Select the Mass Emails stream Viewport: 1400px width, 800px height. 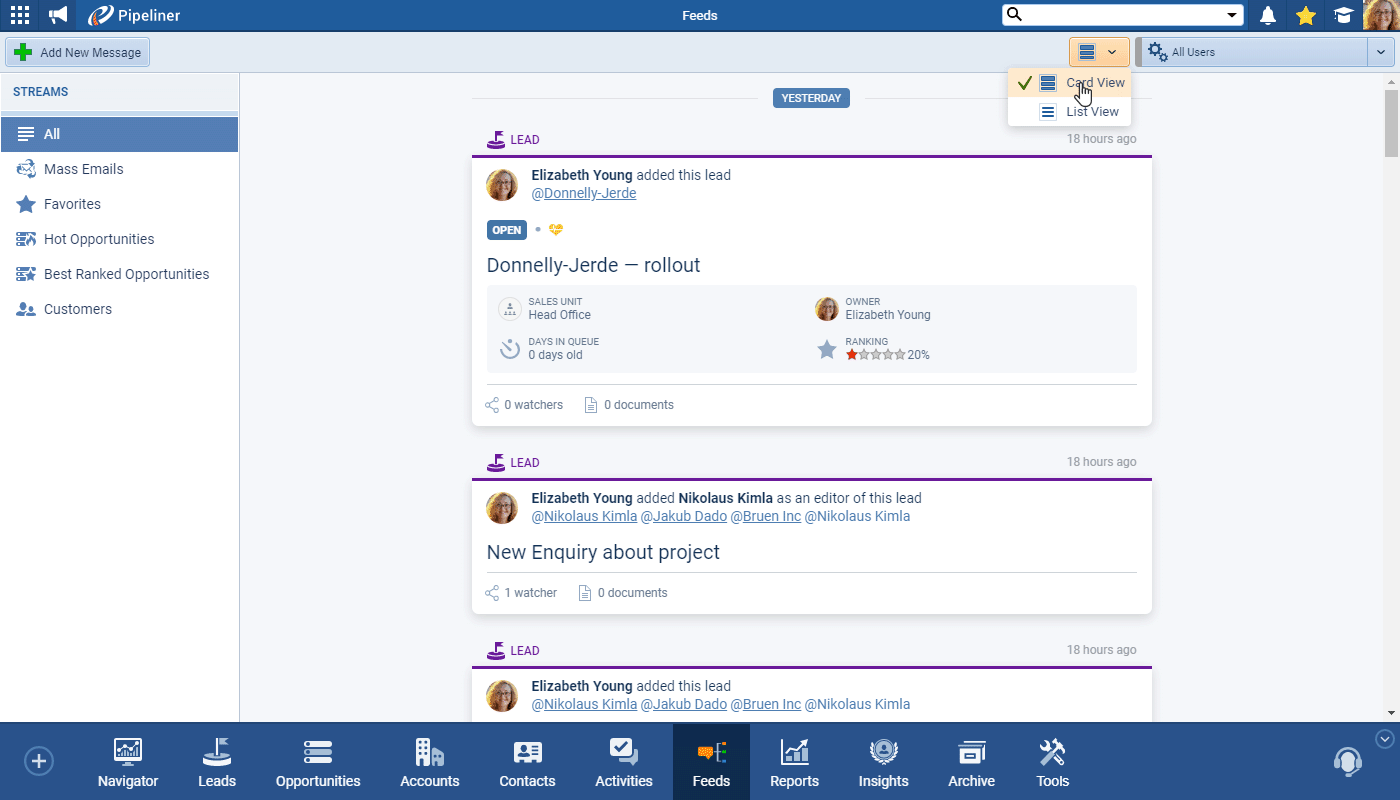(x=83, y=169)
